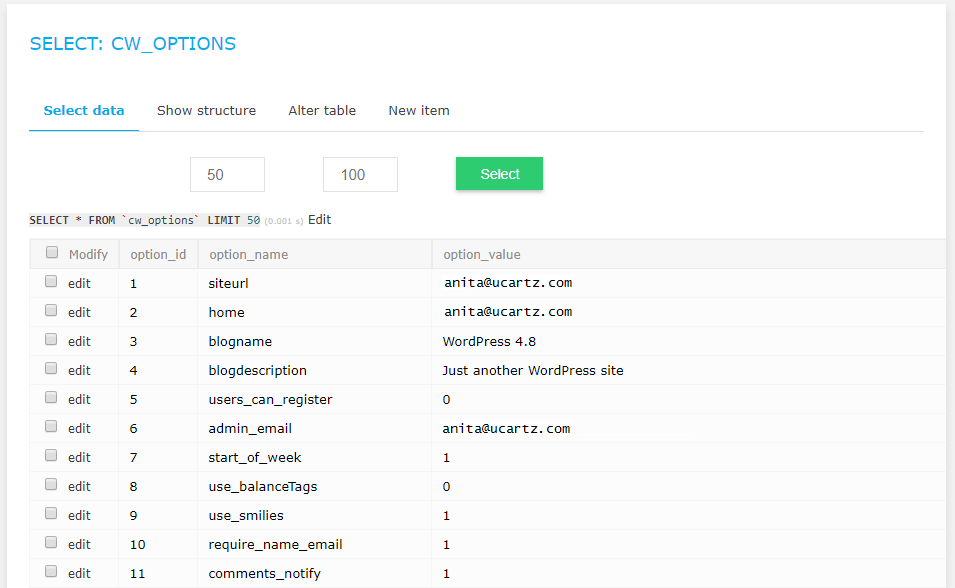Click the text length field showing 100

coord(361,174)
